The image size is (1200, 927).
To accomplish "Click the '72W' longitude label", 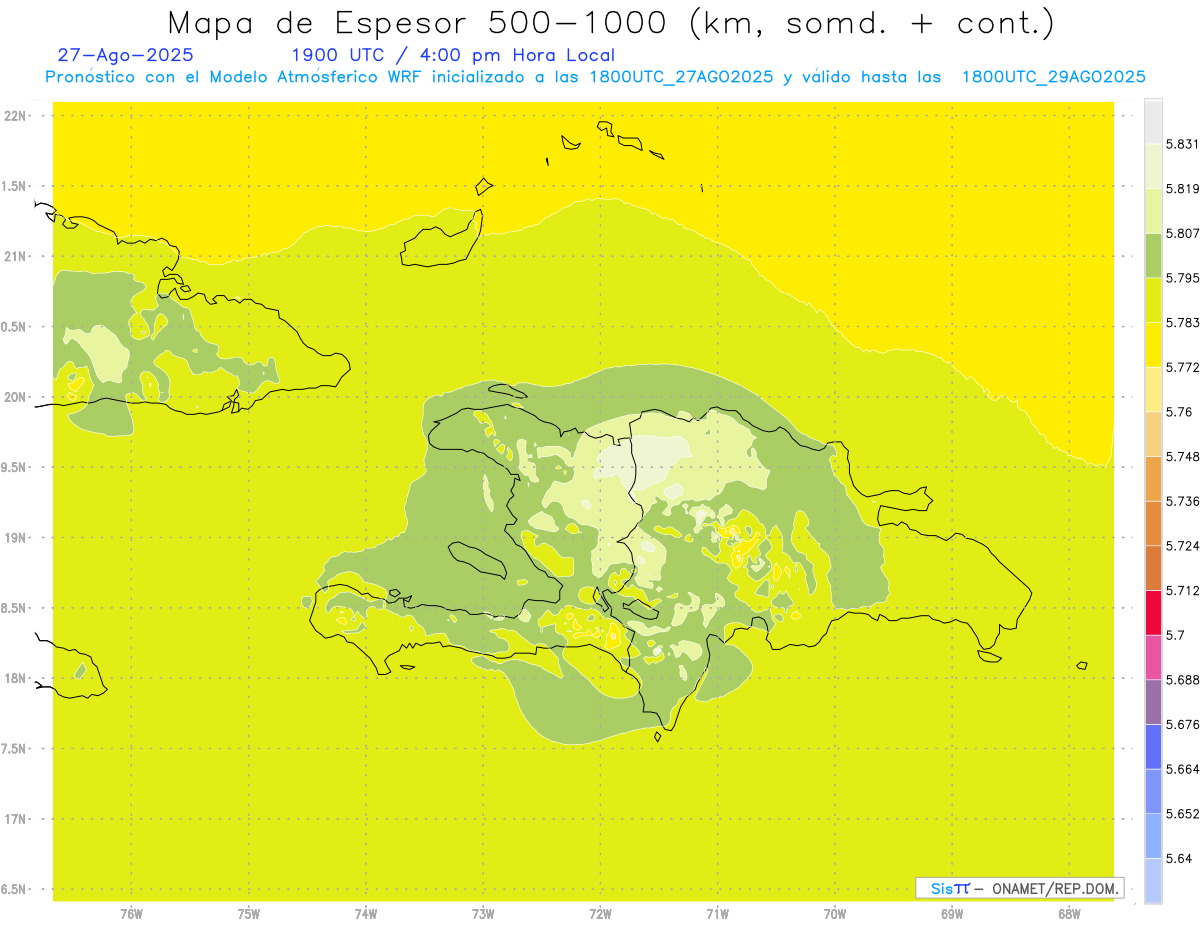I will point(600,914).
